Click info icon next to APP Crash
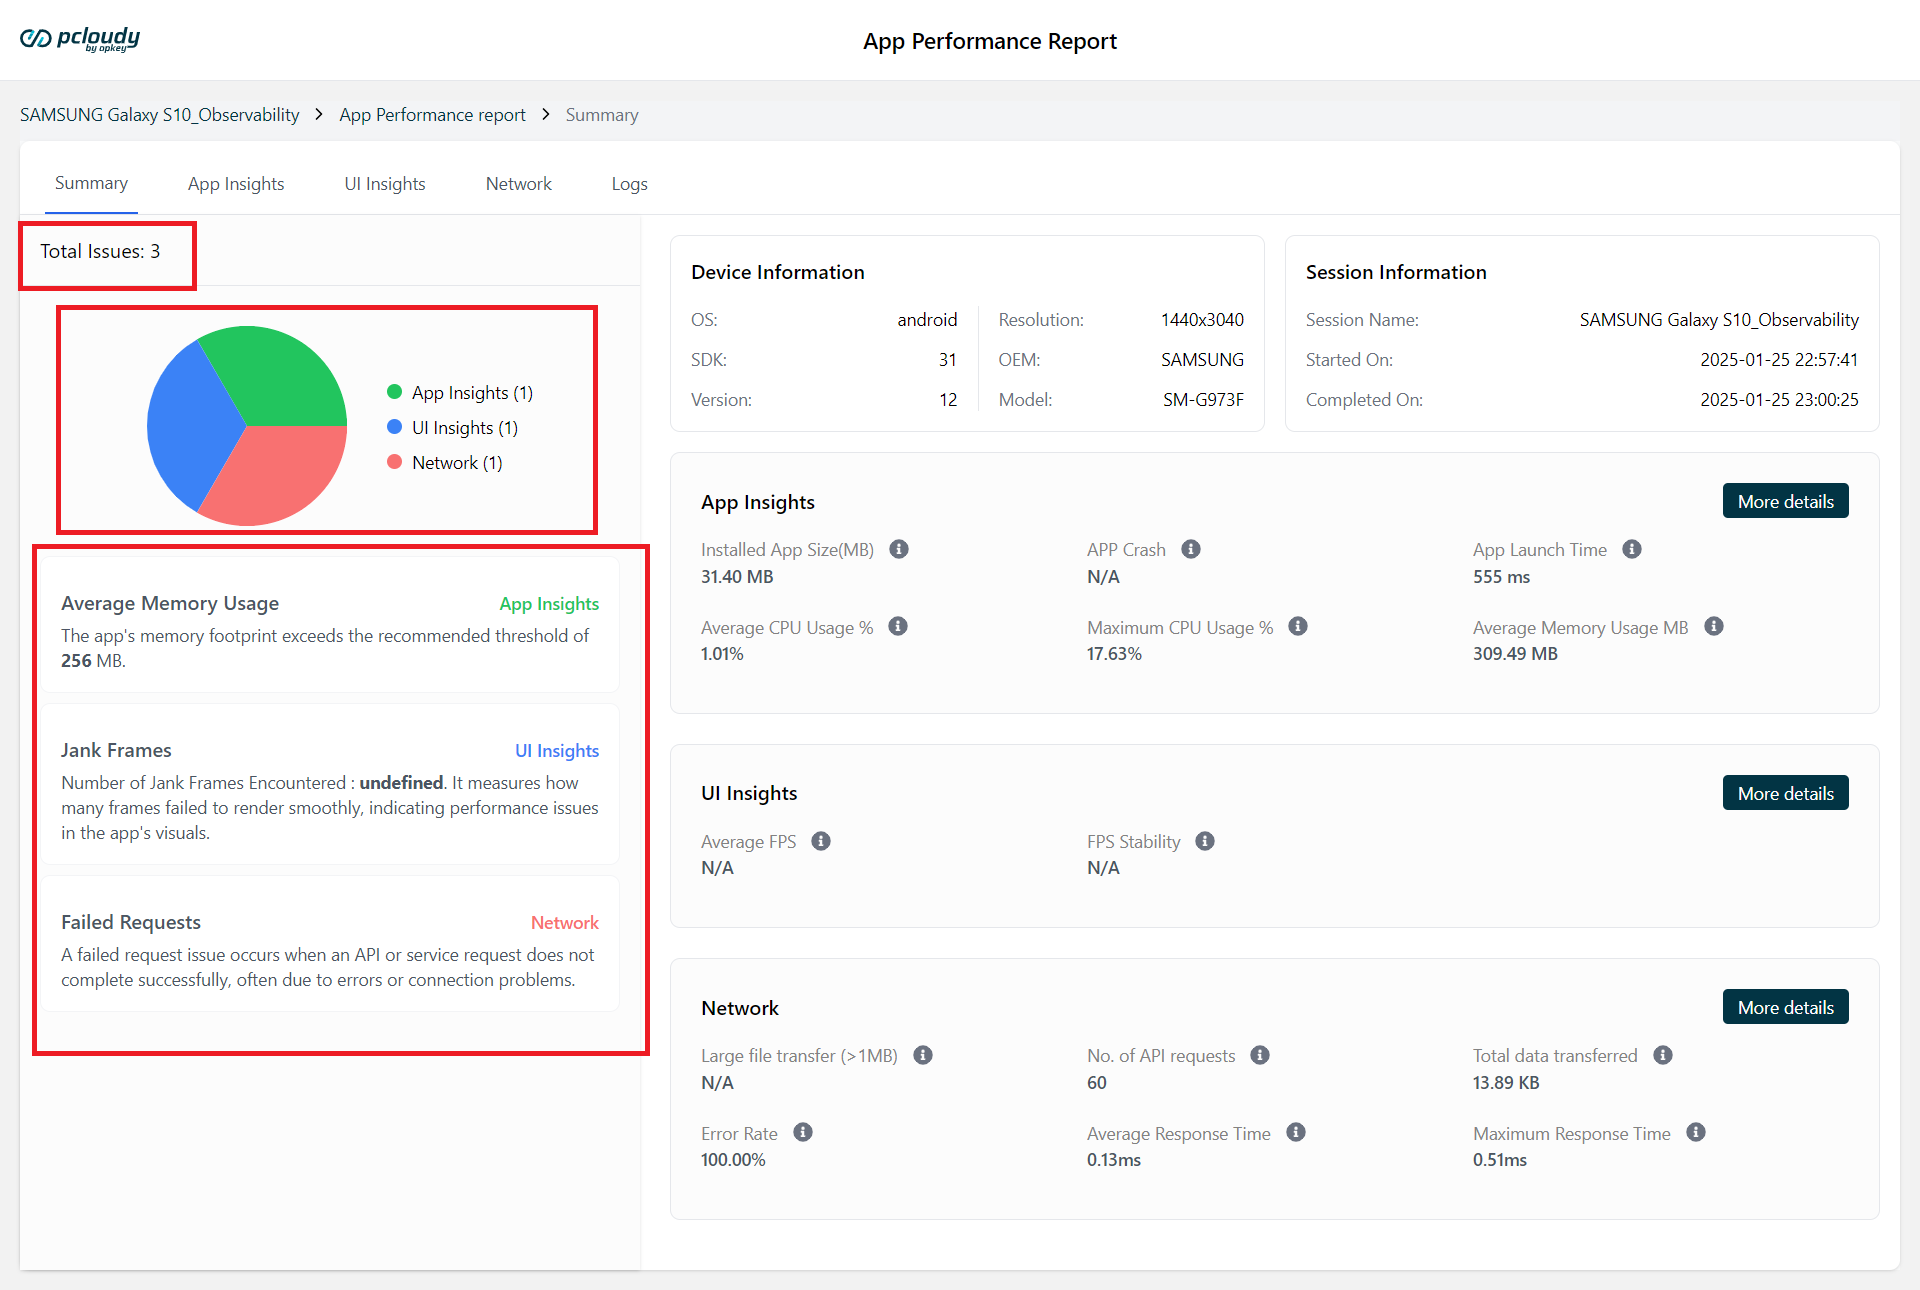This screenshot has height=1290, width=1920. pos(1190,549)
